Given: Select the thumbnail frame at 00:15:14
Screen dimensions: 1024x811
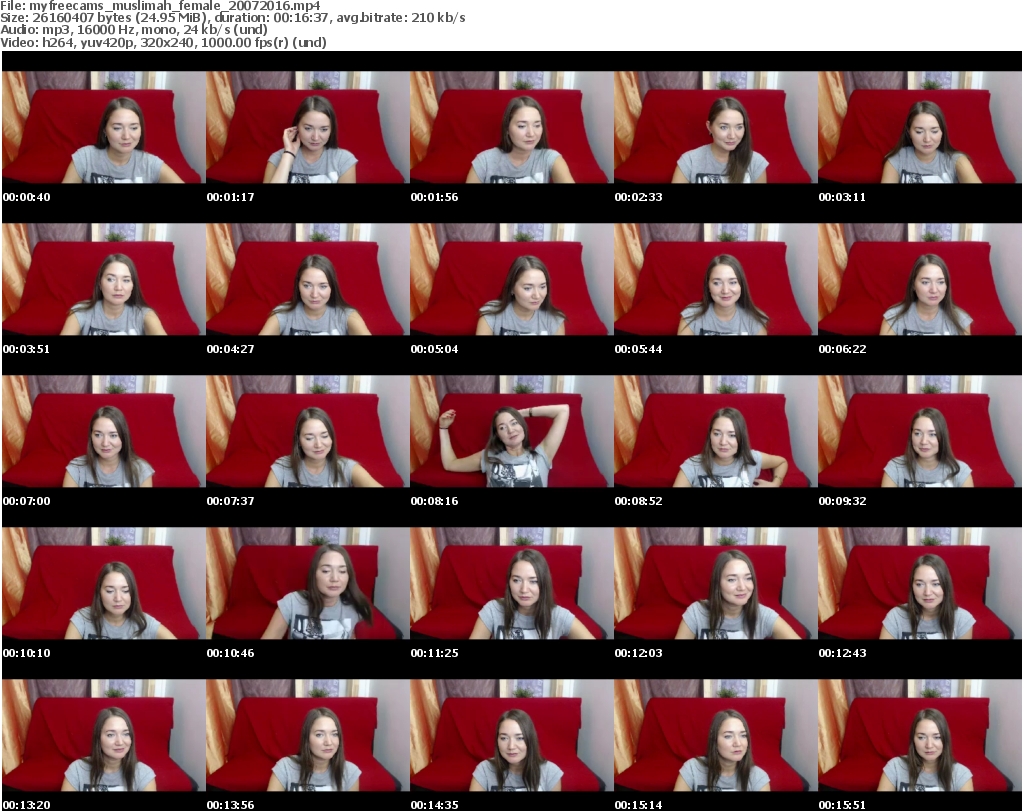Looking at the screenshot, I should [x=716, y=736].
